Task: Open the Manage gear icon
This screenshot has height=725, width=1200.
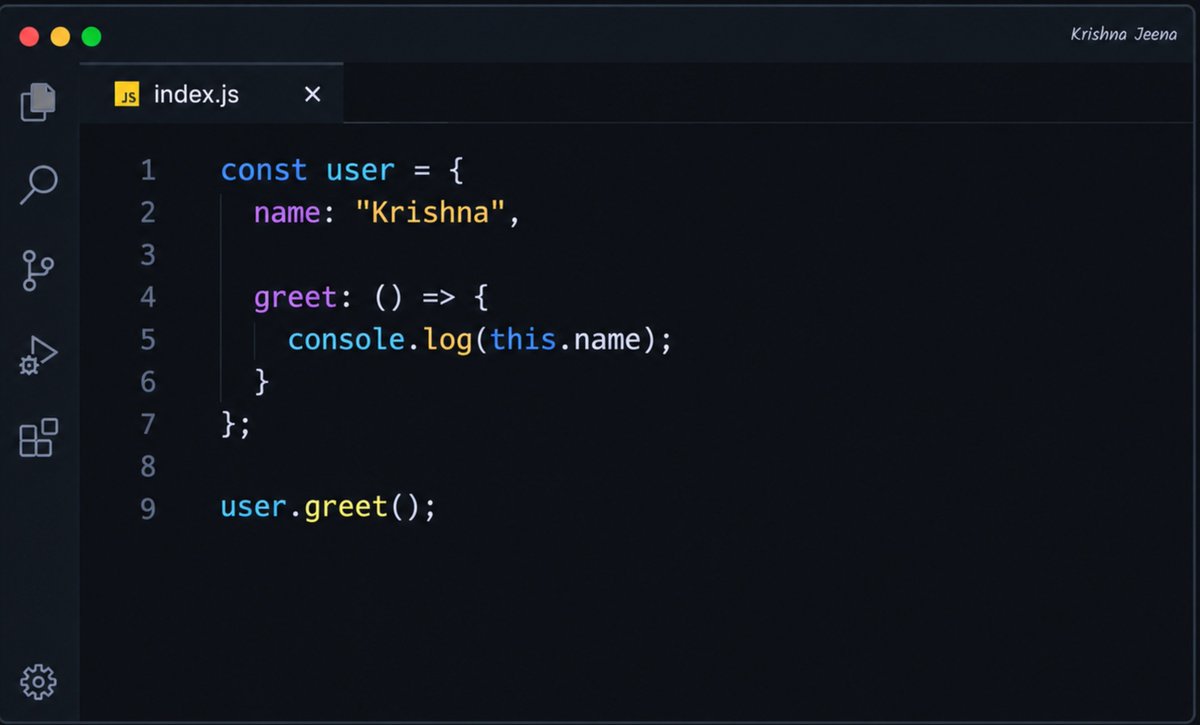Action: pyautogui.click(x=38, y=682)
